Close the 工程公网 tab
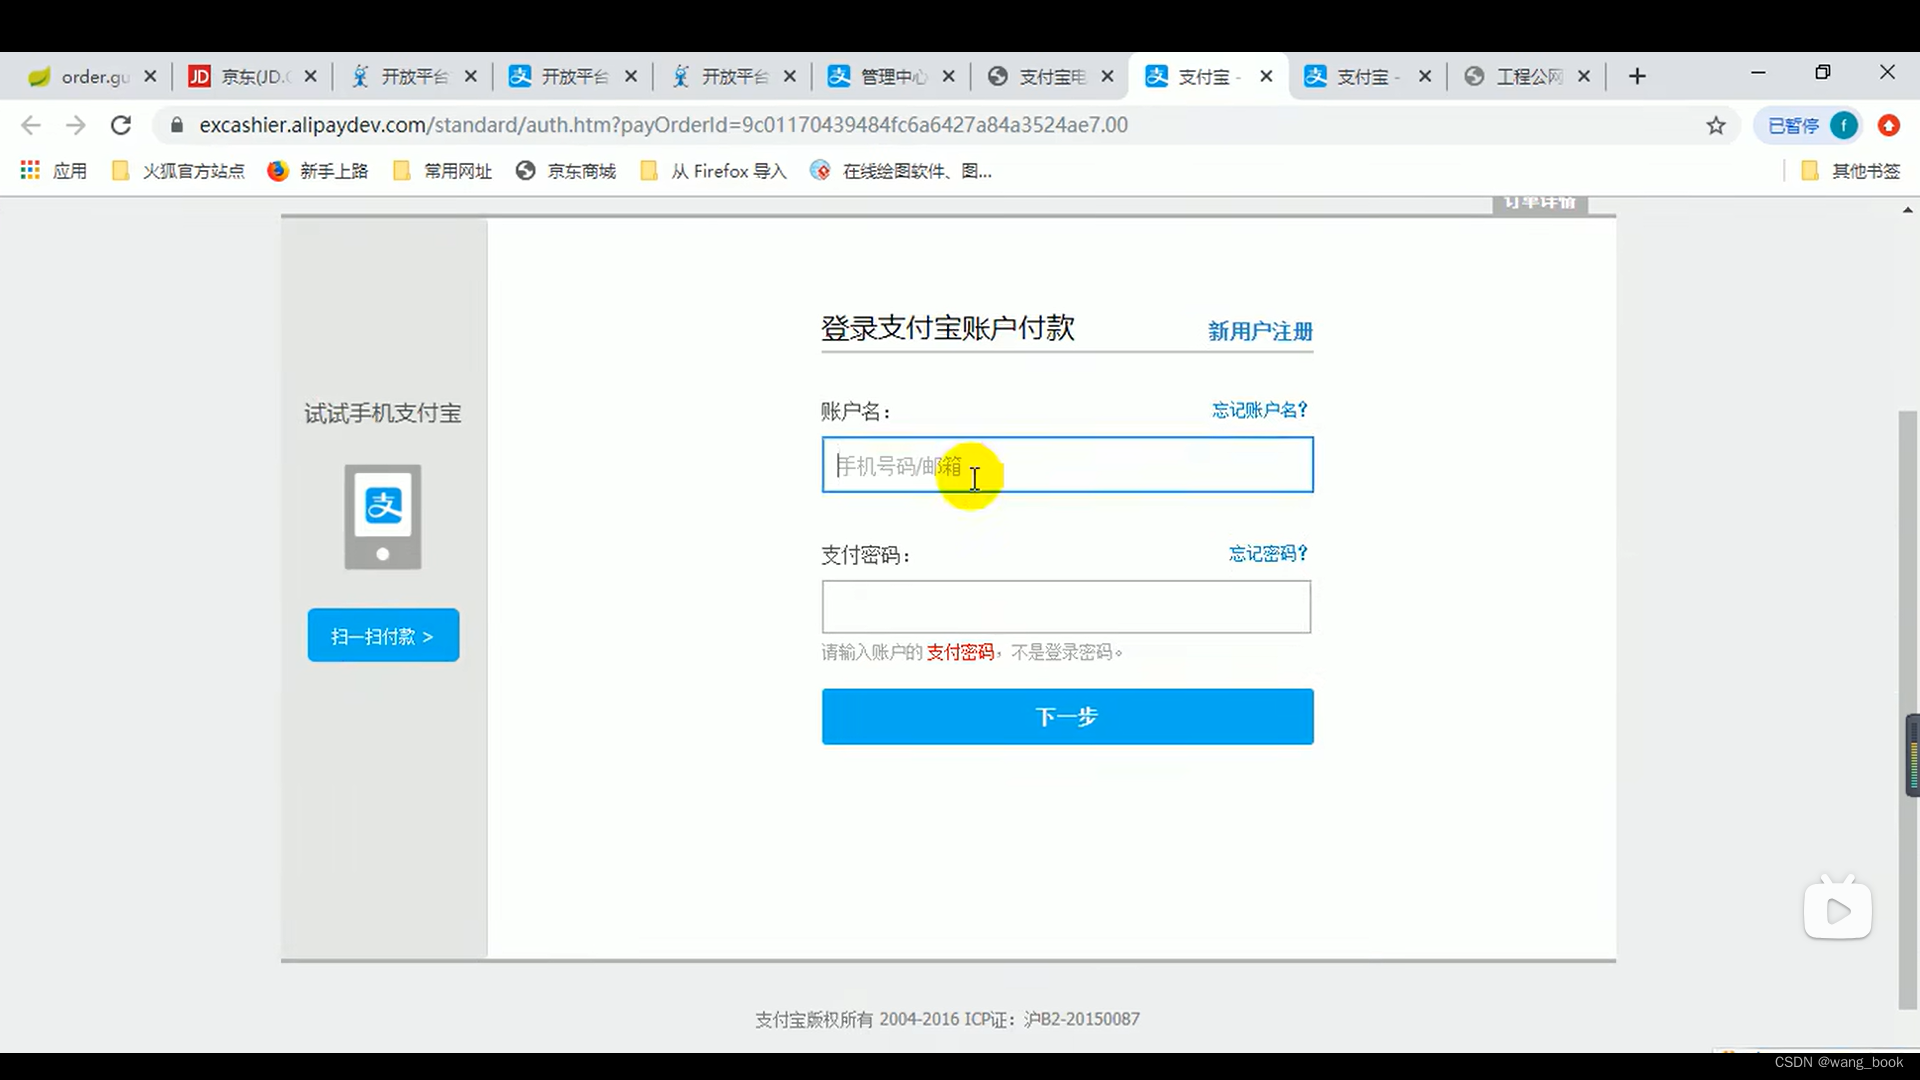1920x1080 pixels. [x=1584, y=76]
